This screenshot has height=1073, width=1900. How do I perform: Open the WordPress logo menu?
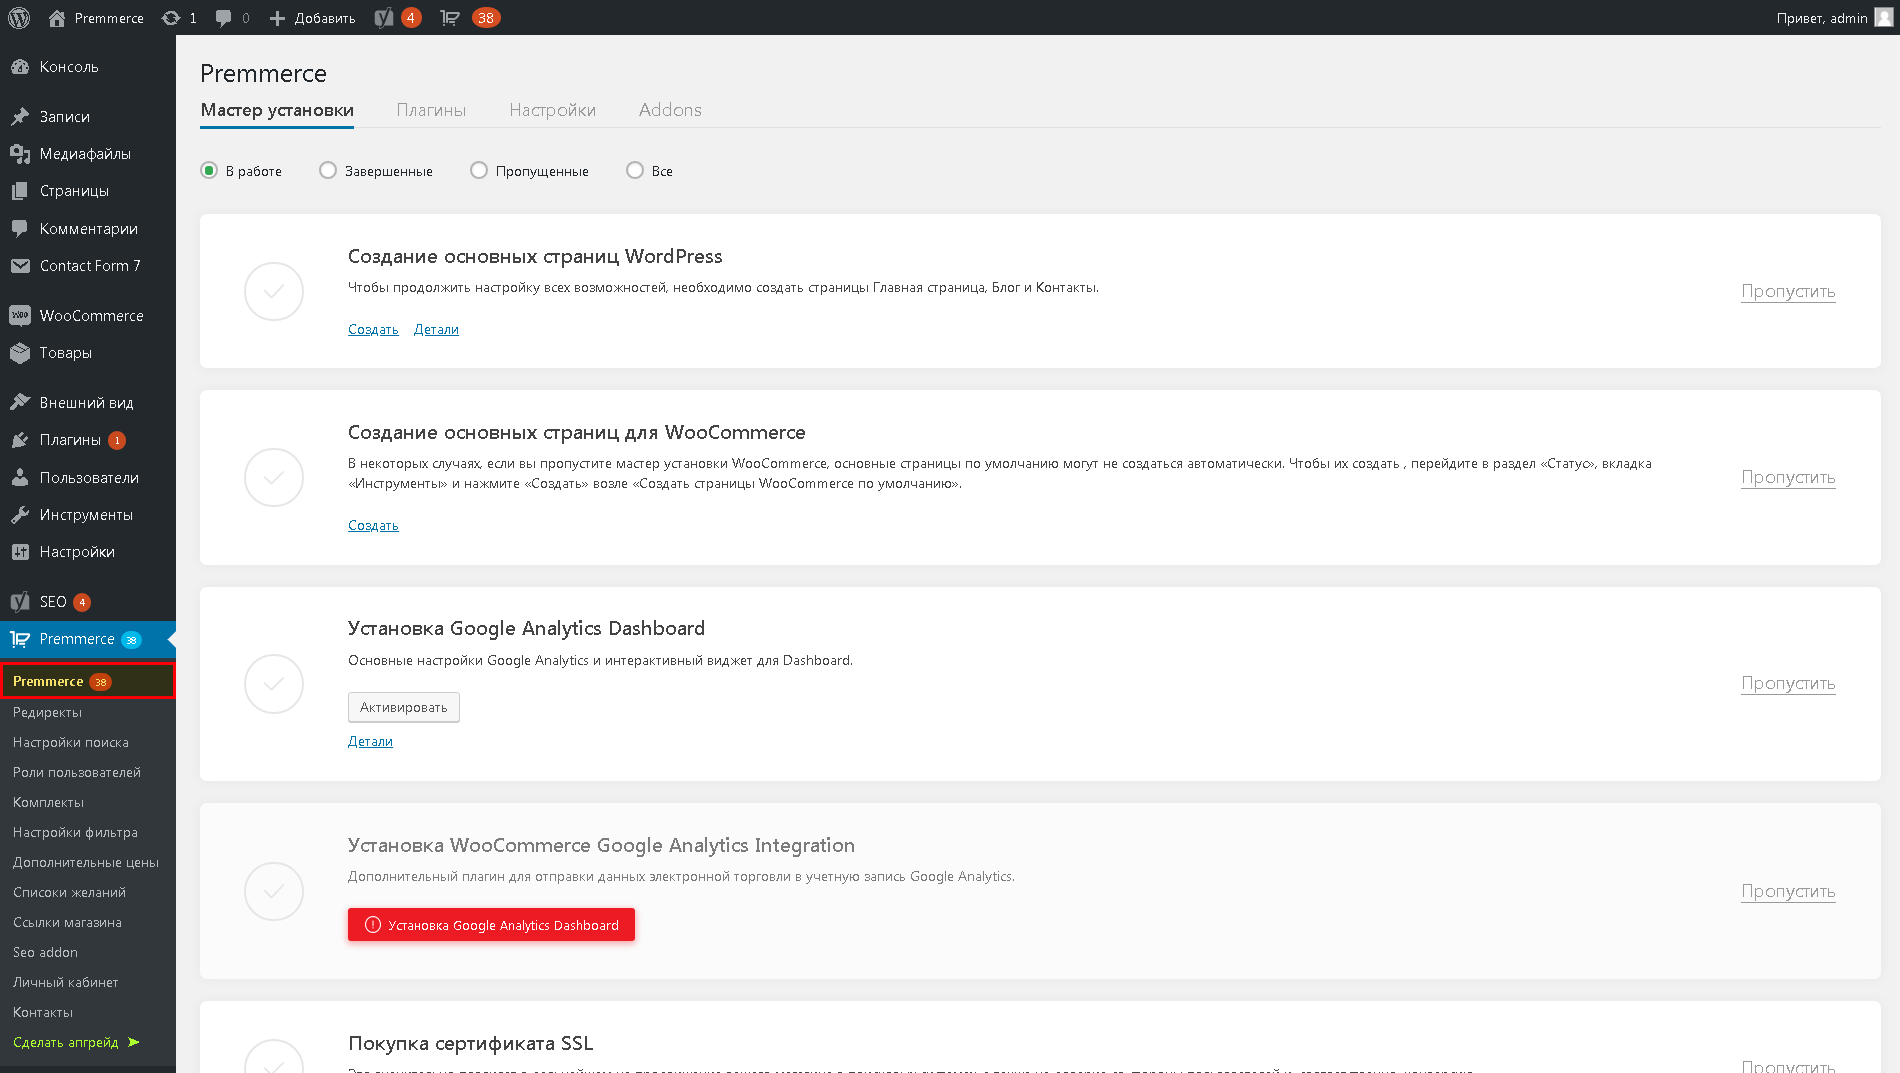(19, 17)
